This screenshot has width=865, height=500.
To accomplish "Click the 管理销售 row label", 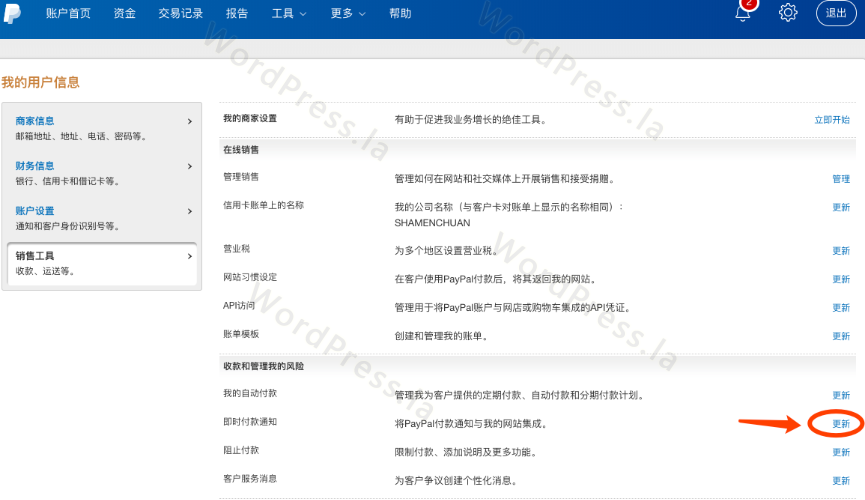I will 241,177.
